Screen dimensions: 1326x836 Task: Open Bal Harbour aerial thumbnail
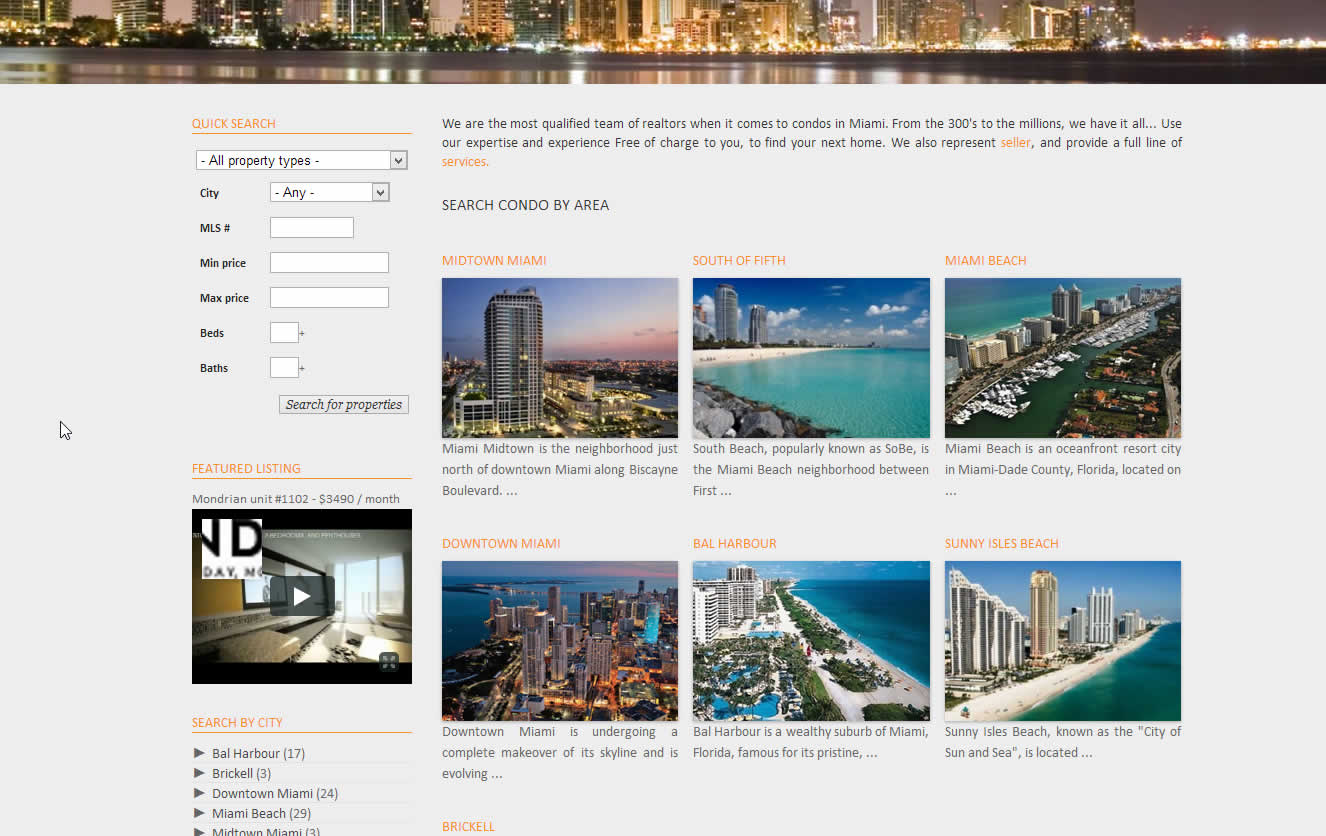pos(811,641)
